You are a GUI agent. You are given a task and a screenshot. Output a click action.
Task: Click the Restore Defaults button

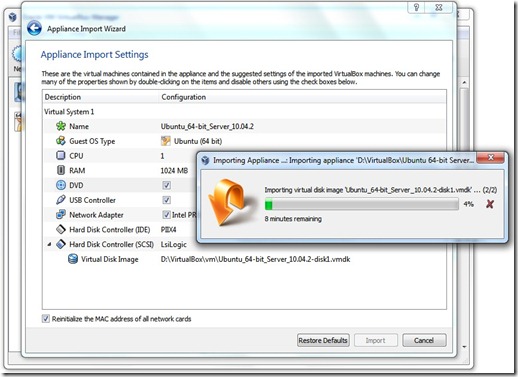pos(323,340)
